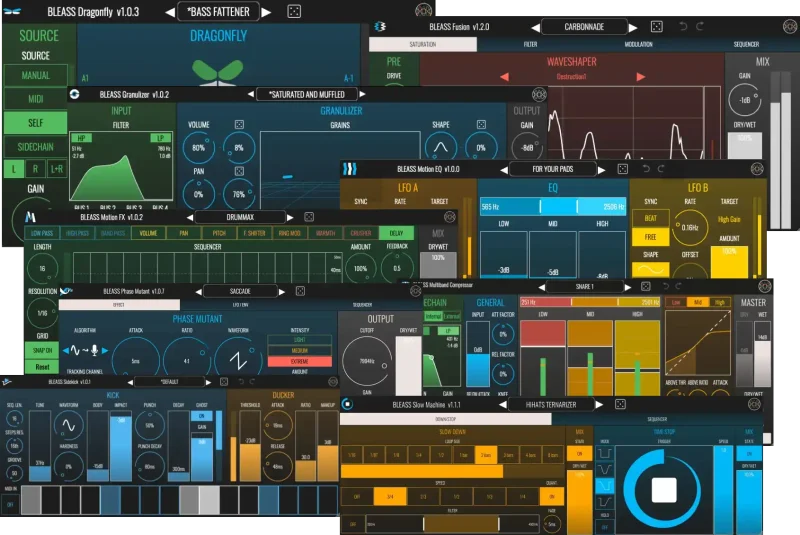Open Motion EQ settings gear
The width and height of the screenshot is (800, 535).
757,169
